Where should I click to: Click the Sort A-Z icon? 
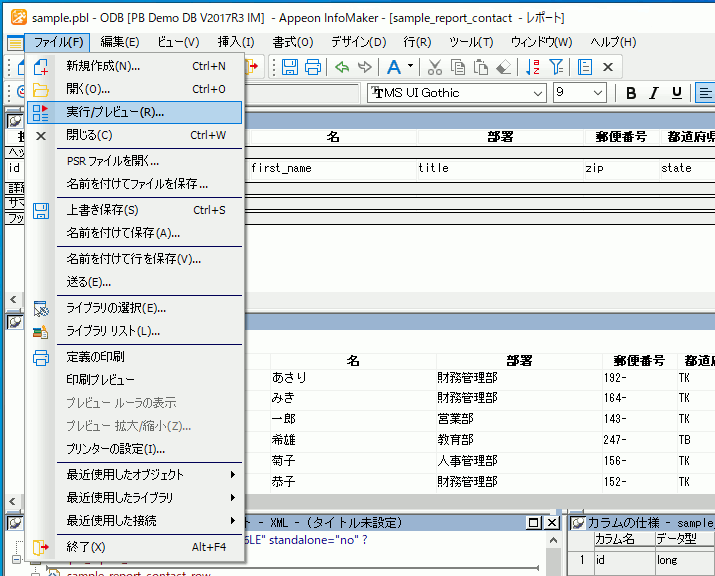click(532, 67)
